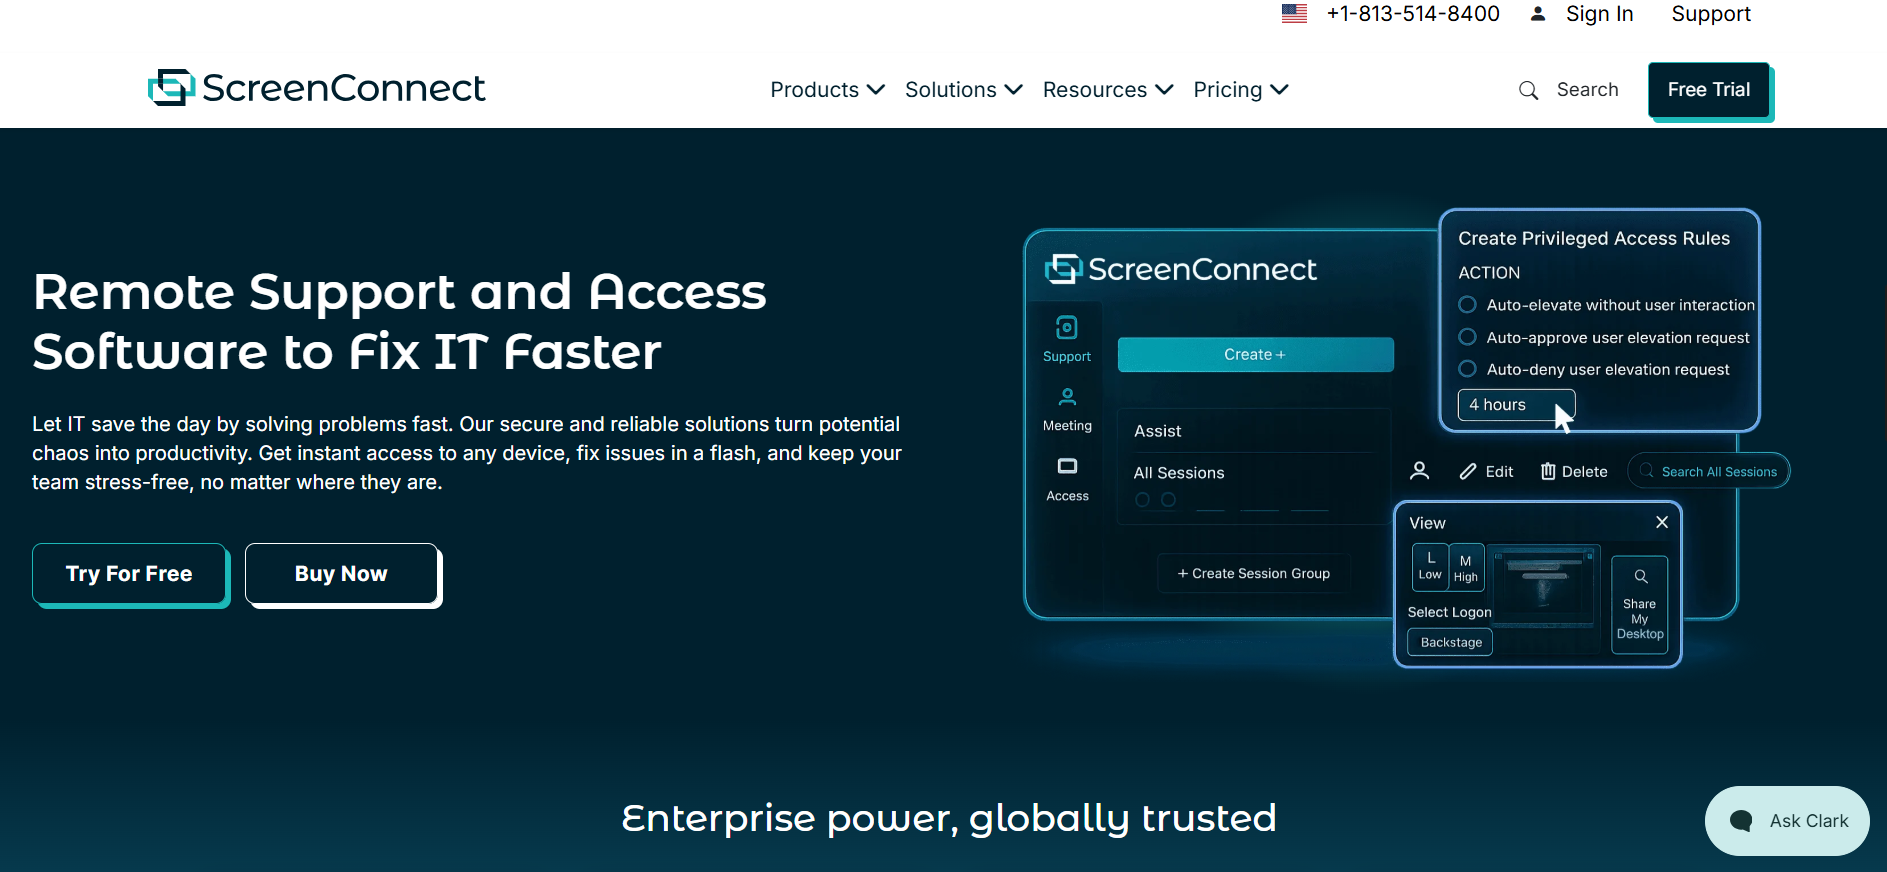Image resolution: width=1887 pixels, height=872 pixels.
Task: Click the US flag region icon
Action: [1294, 14]
